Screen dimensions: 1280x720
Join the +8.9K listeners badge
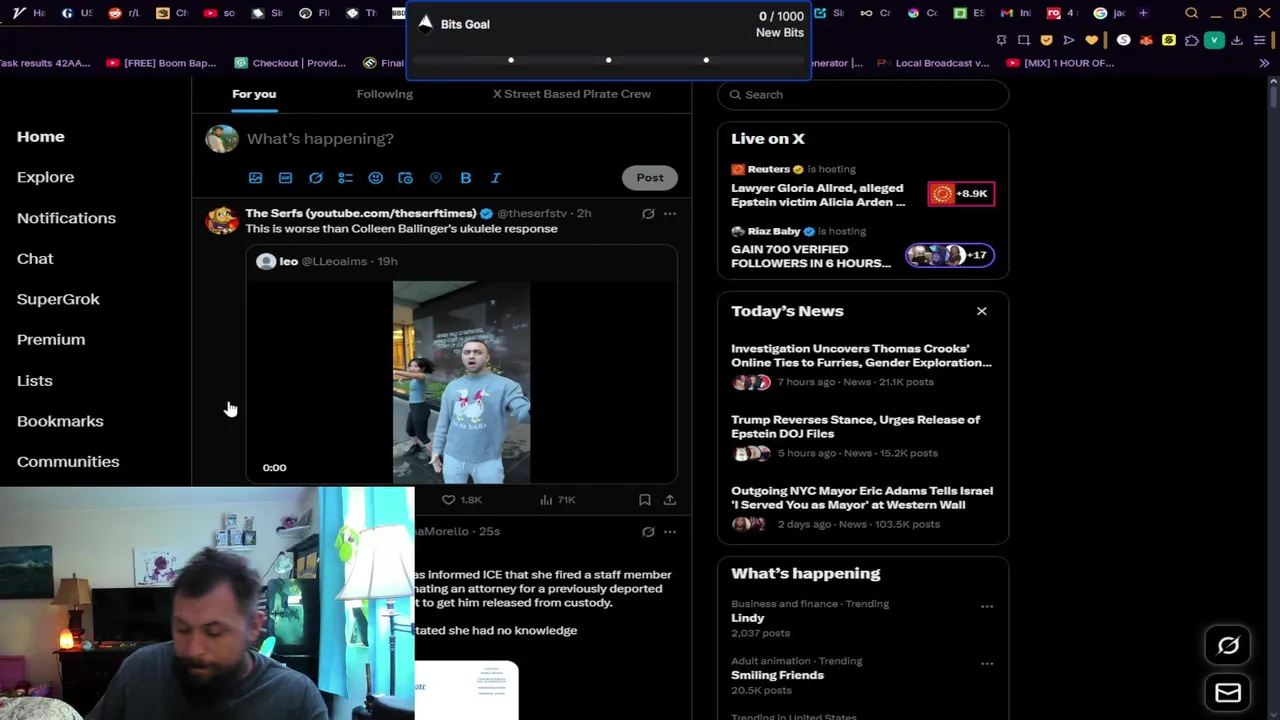(961, 194)
